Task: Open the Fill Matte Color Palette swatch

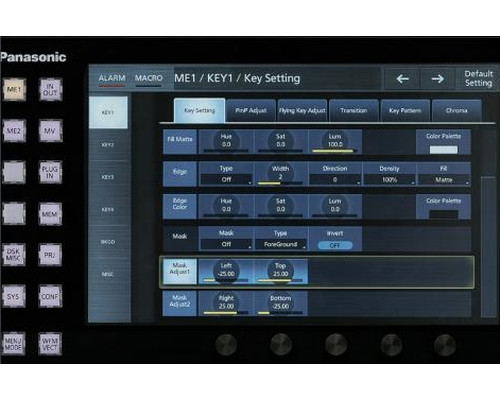Action: [x=443, y=149]
